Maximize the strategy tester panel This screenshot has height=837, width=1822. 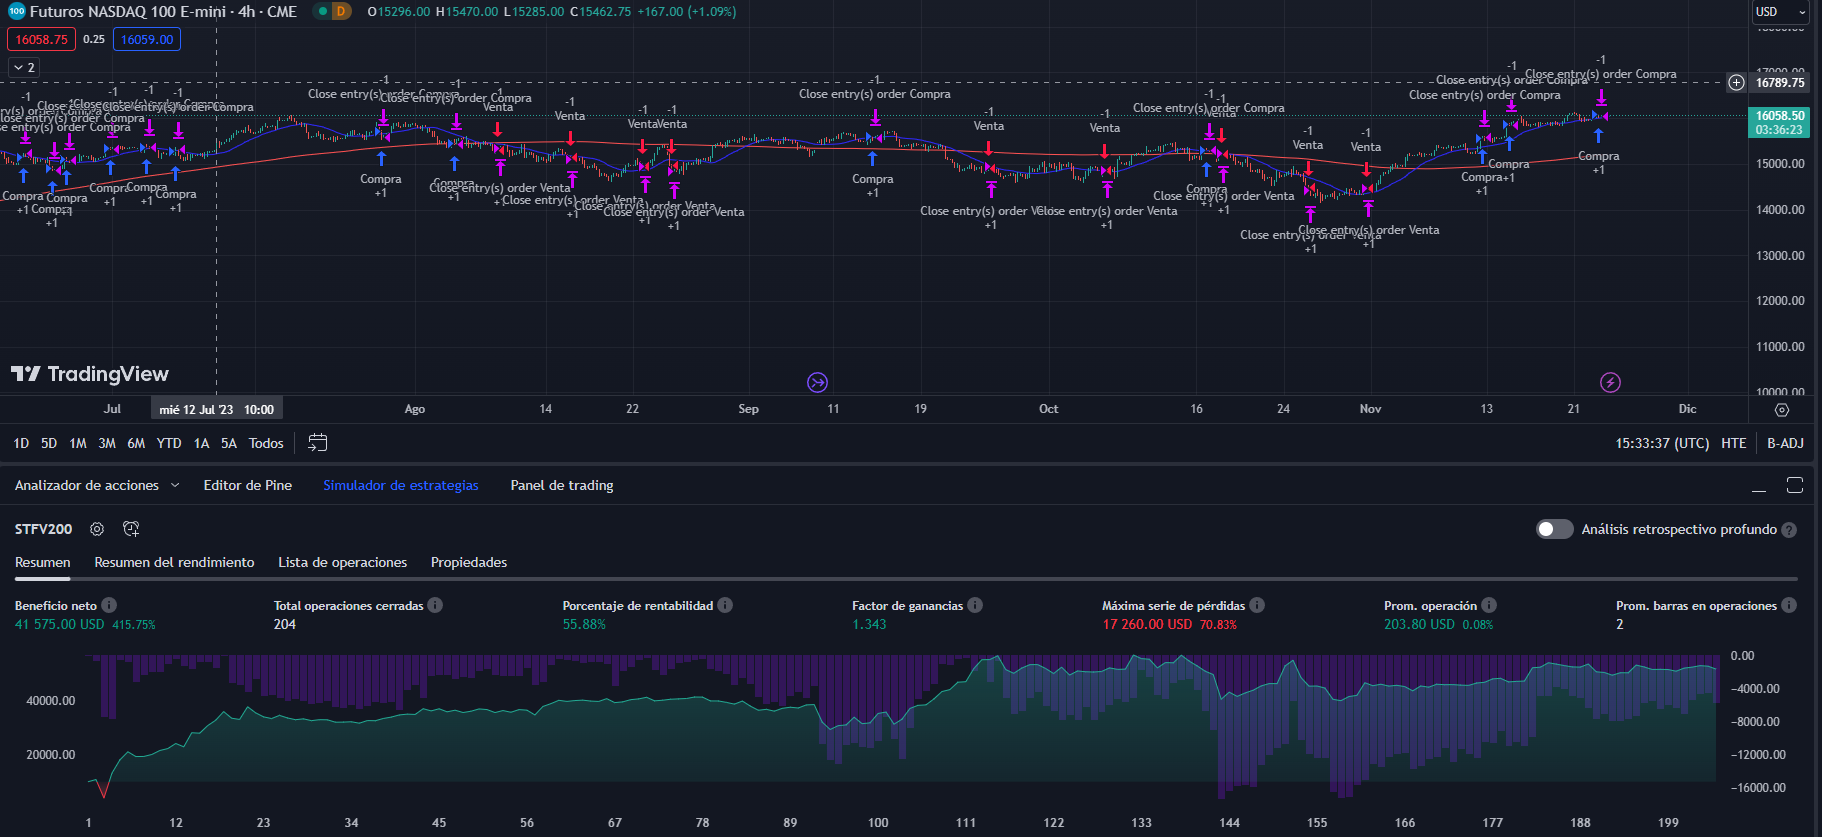coord(1795,485)
